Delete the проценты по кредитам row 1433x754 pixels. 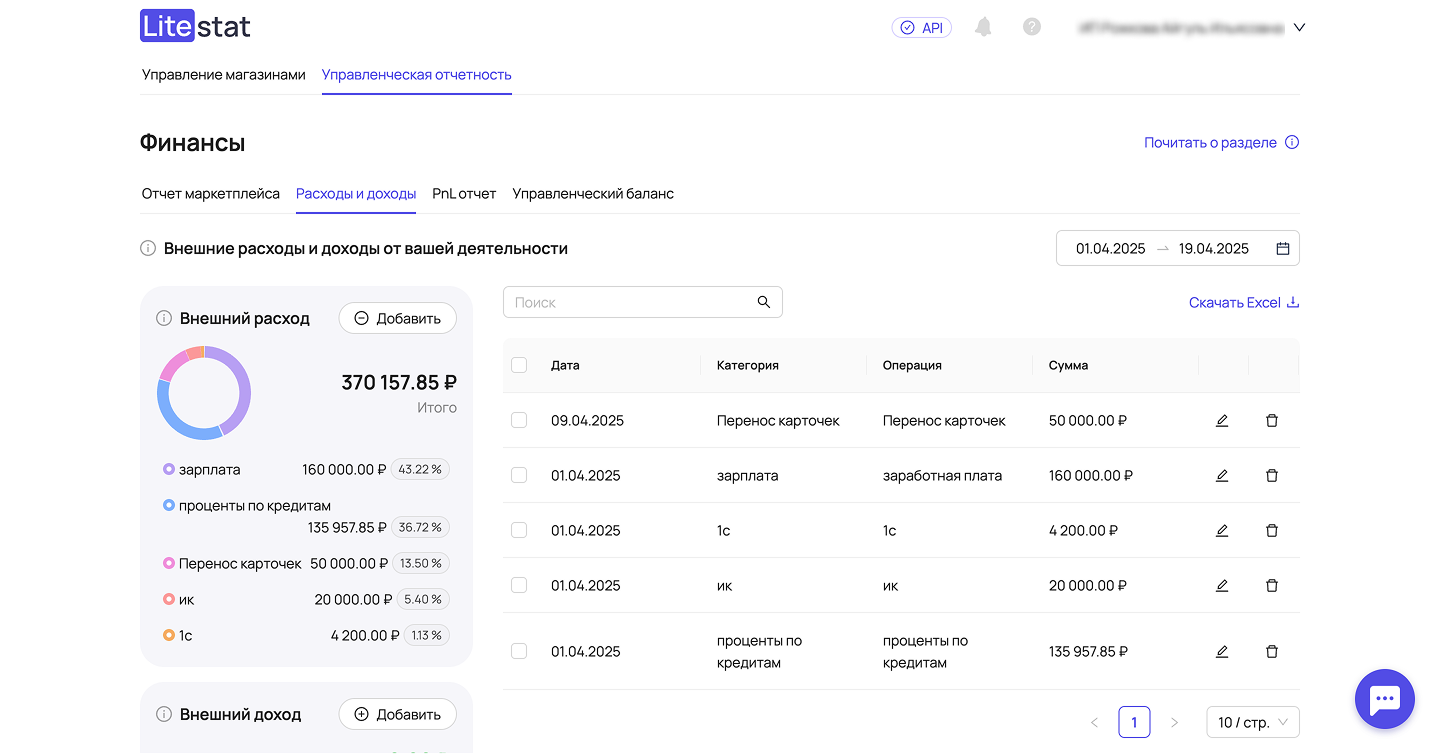1271,652
